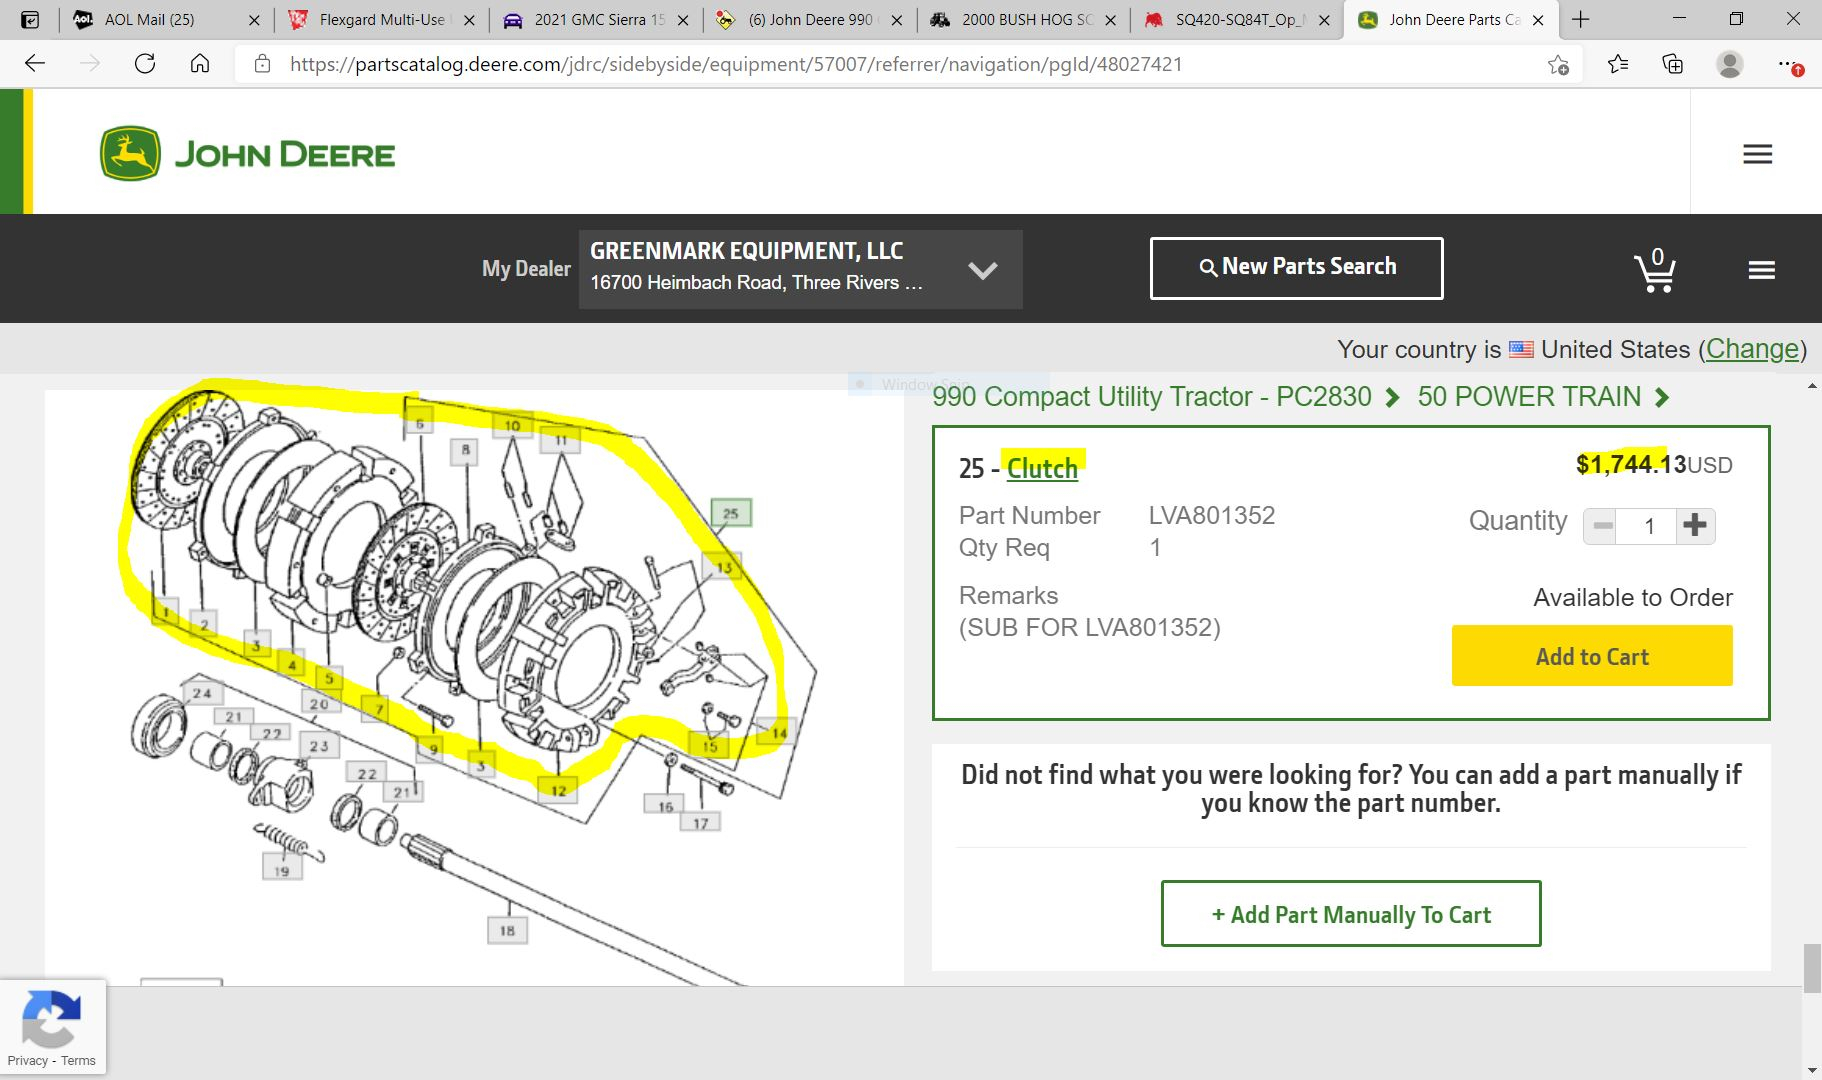Click Change country link
The height and width of the screenshot is (1080, 1822).
coord(1752,349)
